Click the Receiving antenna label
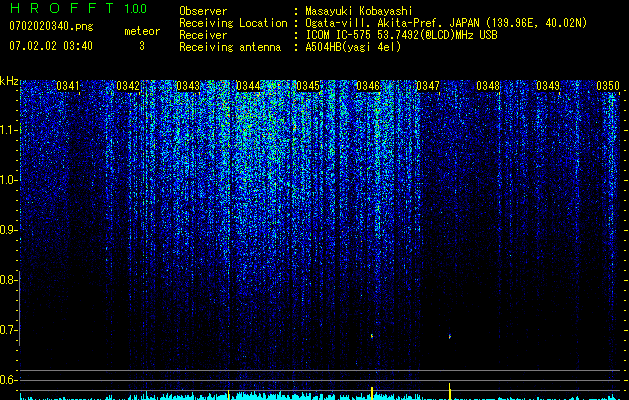 point(230,47)
